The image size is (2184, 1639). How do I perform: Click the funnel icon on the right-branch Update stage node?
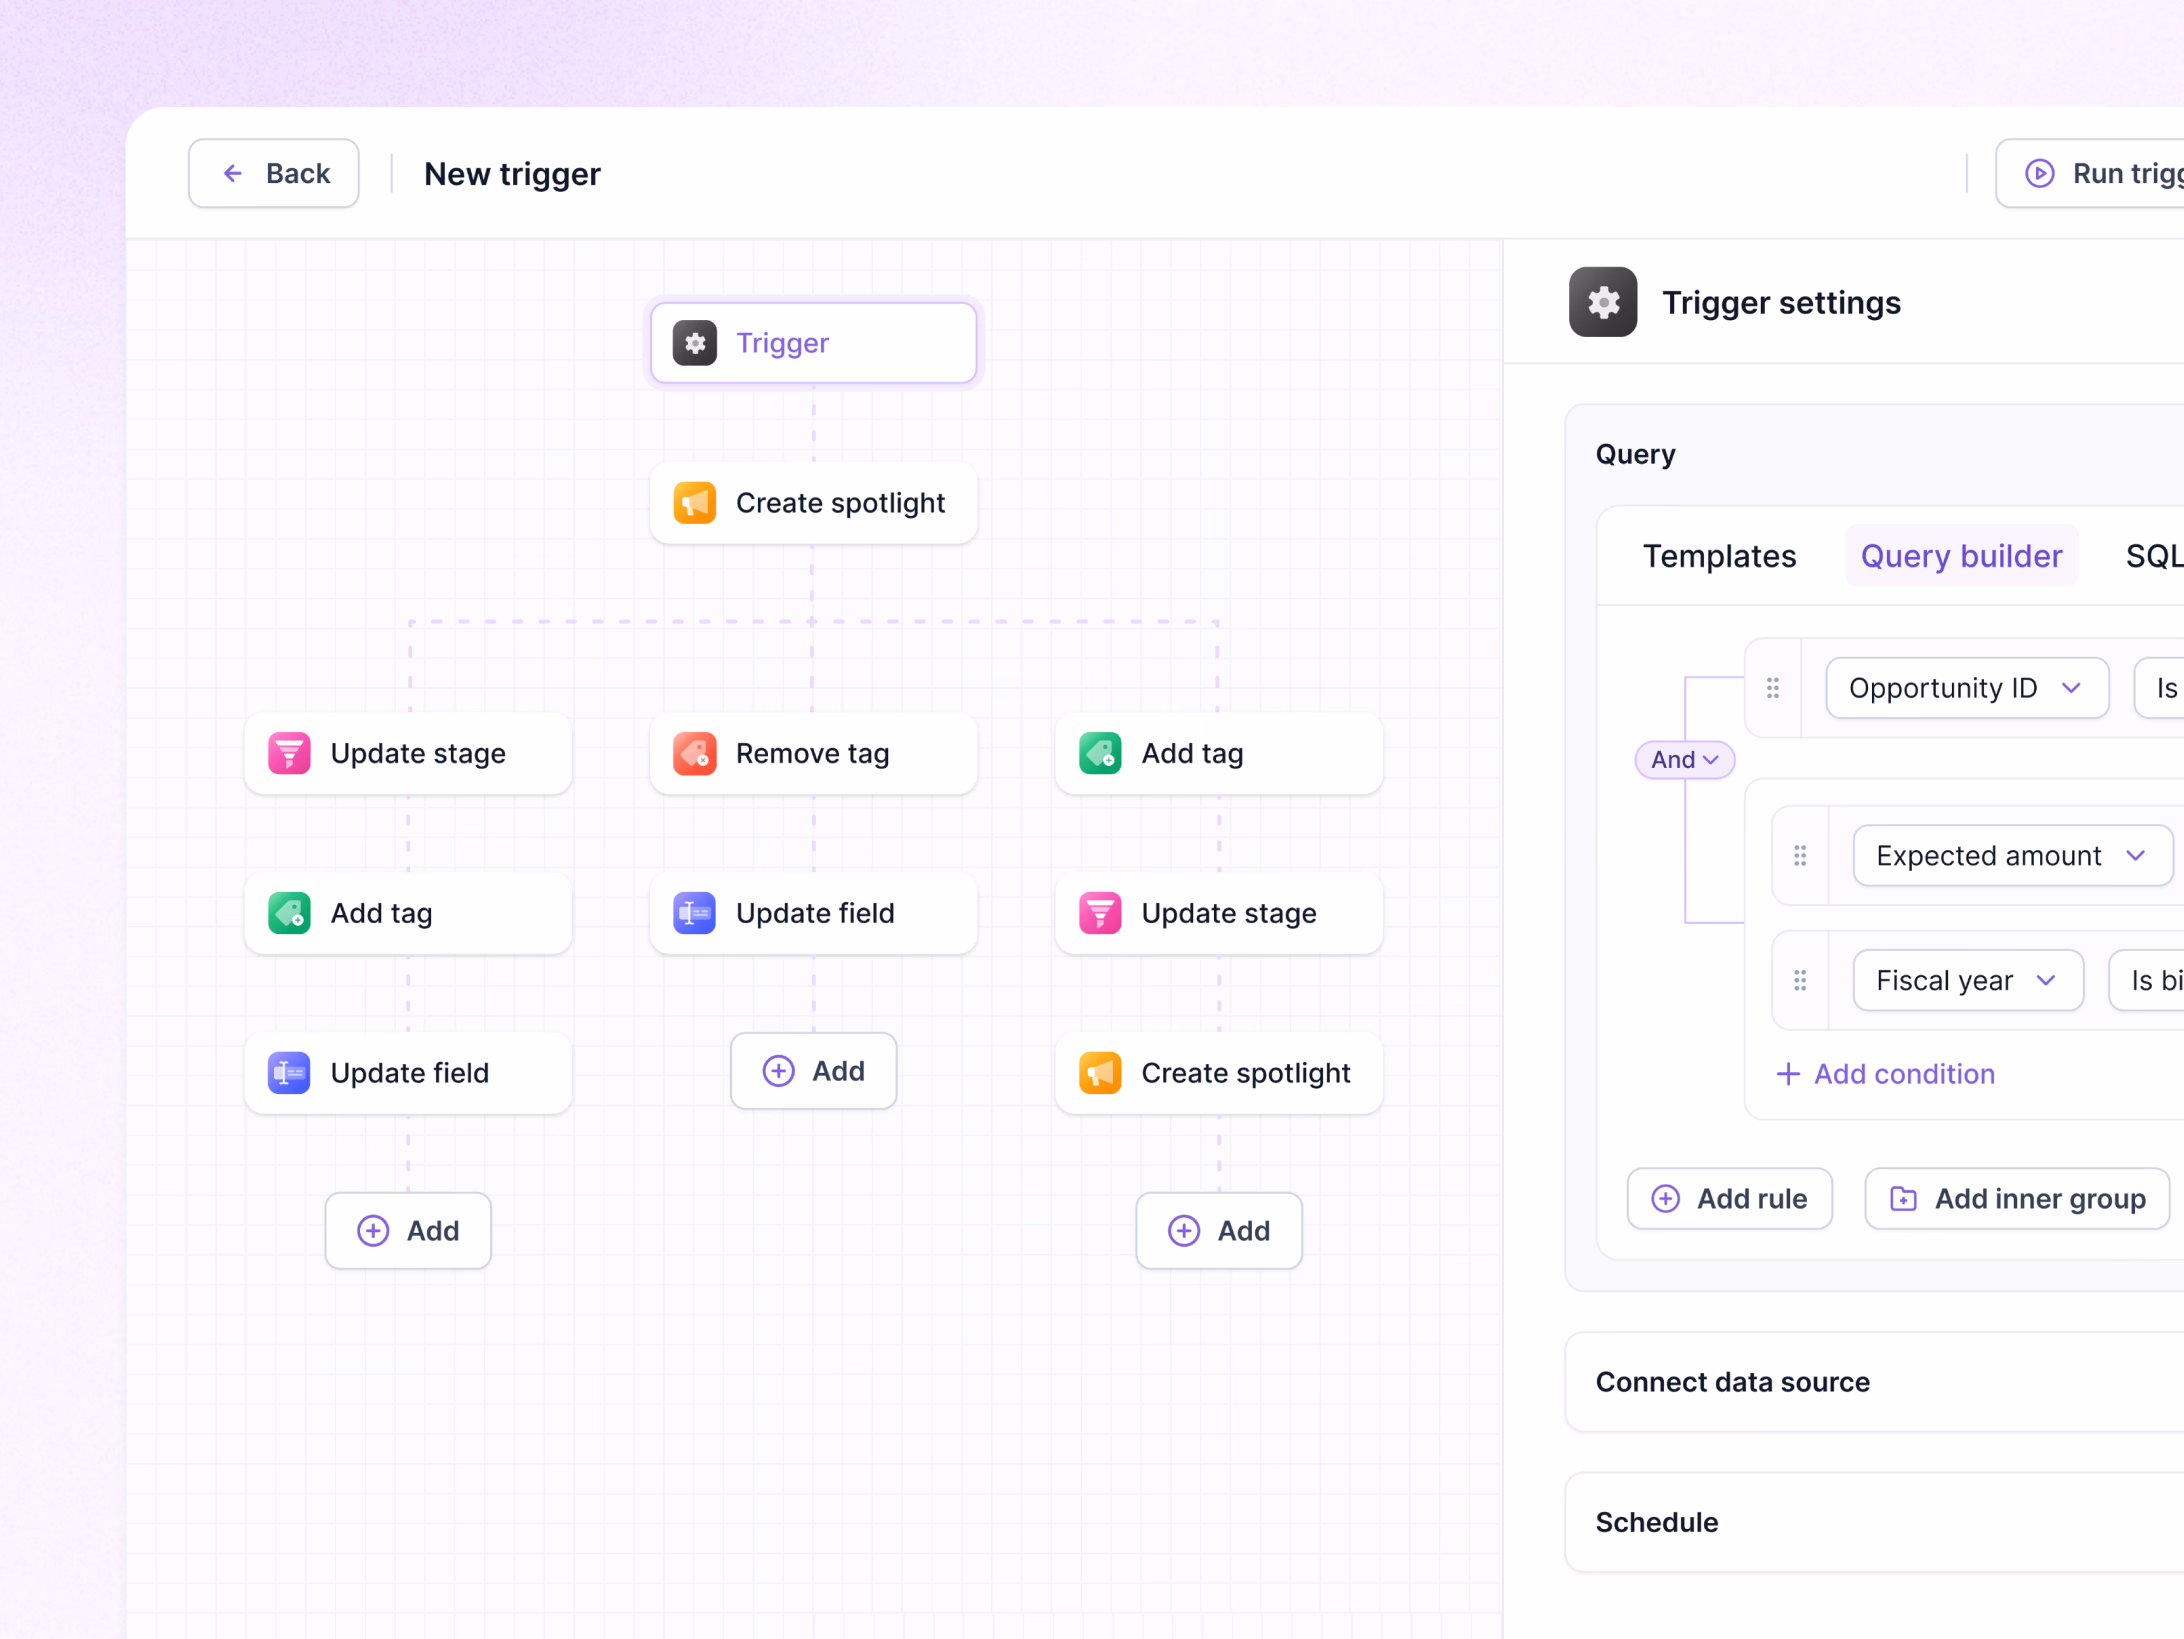tap(1100, 913)
